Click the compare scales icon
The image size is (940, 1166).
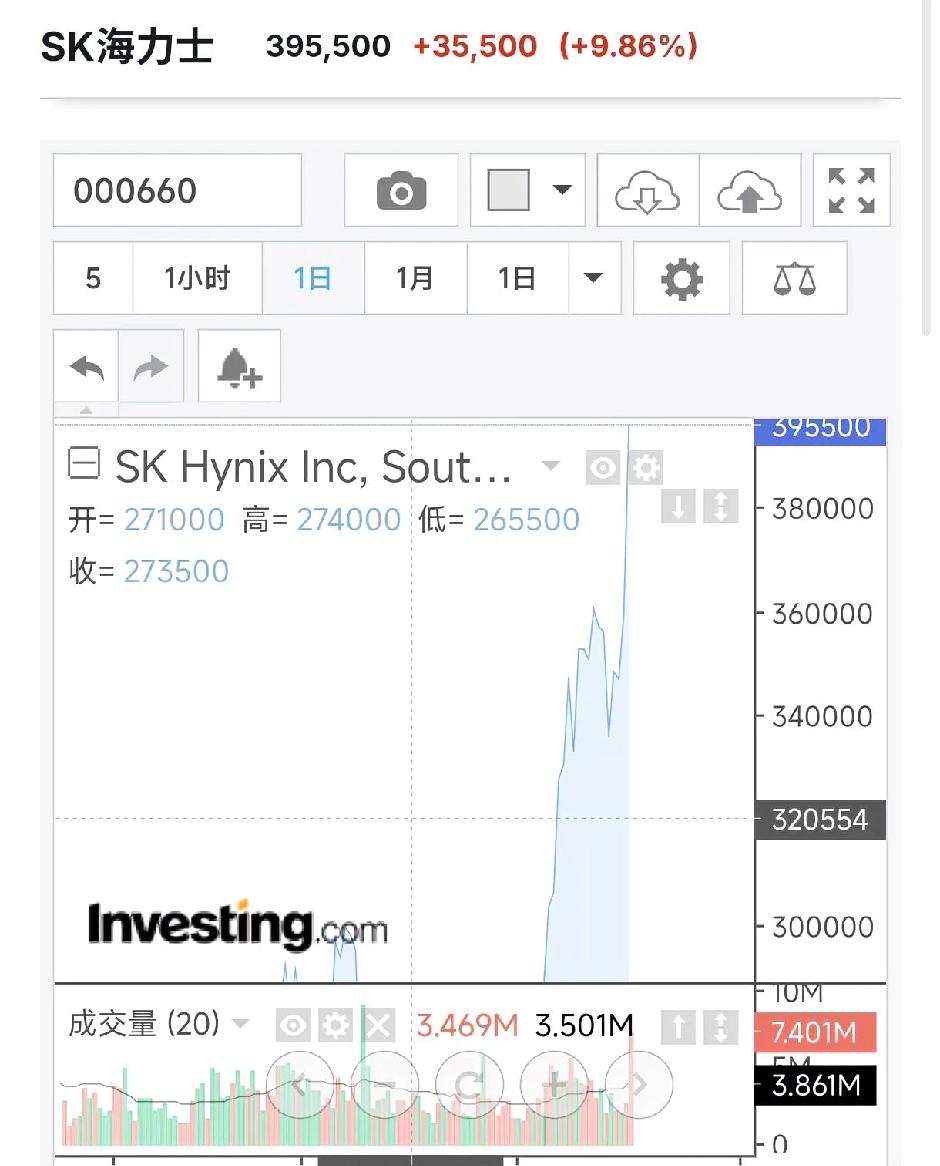[794, 278]
